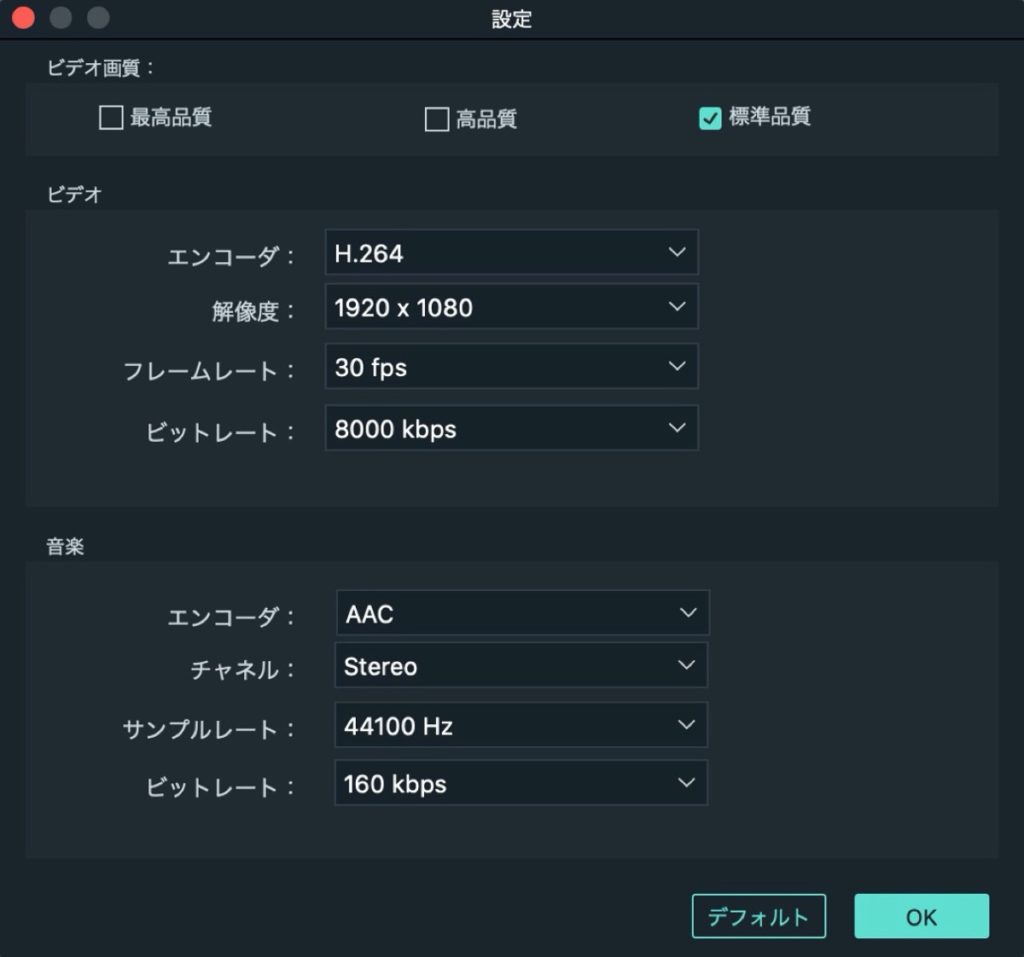The width and height of the screenshot is (1024, 957).
Task: Open the video encoder H.264 dropdown
Action: pyautogui.click(x=511, y=252)
